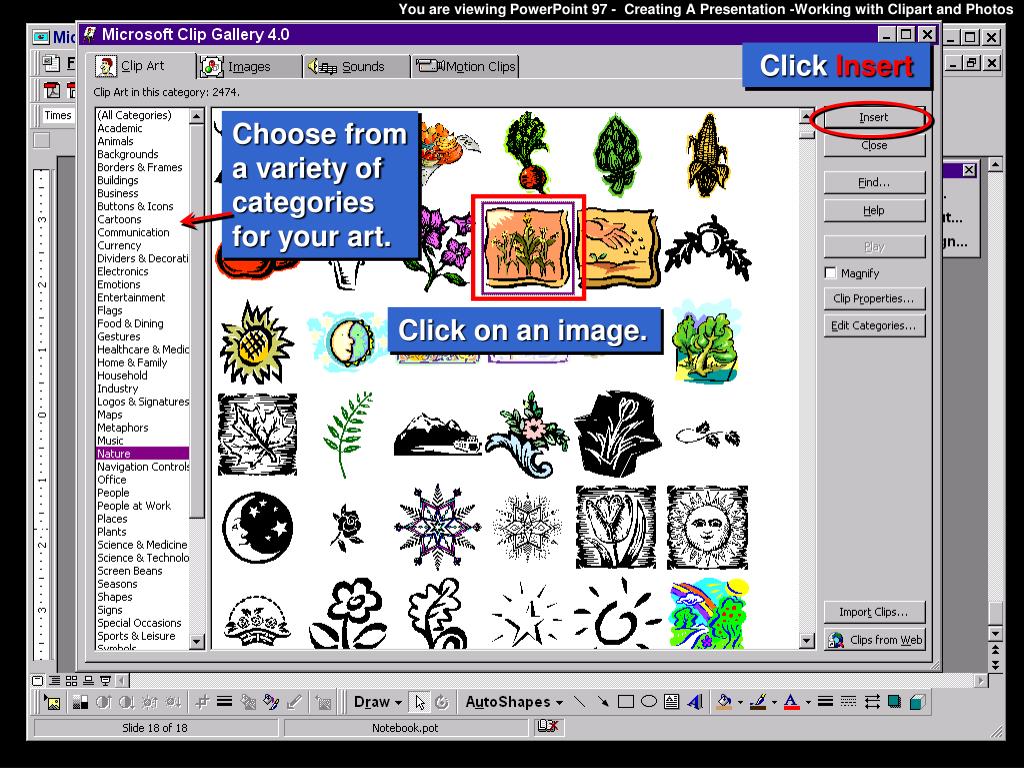This screenshot has width=1024, height=768.
Task: Switch to the Sounds tab
Action: pyautogui.click(x=357, y=66)
